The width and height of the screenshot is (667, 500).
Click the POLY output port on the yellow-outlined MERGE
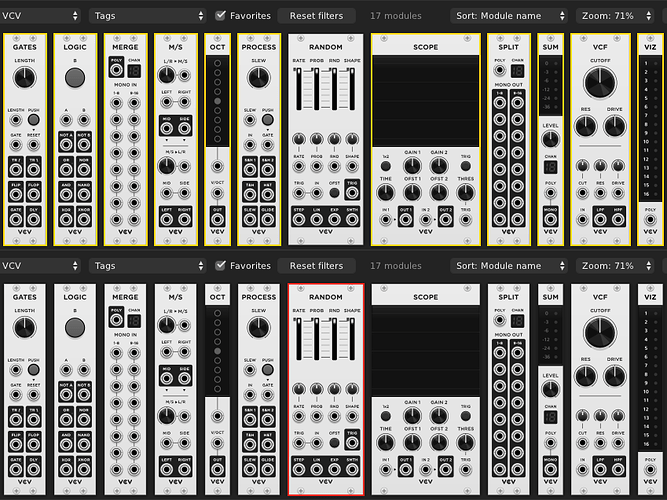(x=117, y=70)
